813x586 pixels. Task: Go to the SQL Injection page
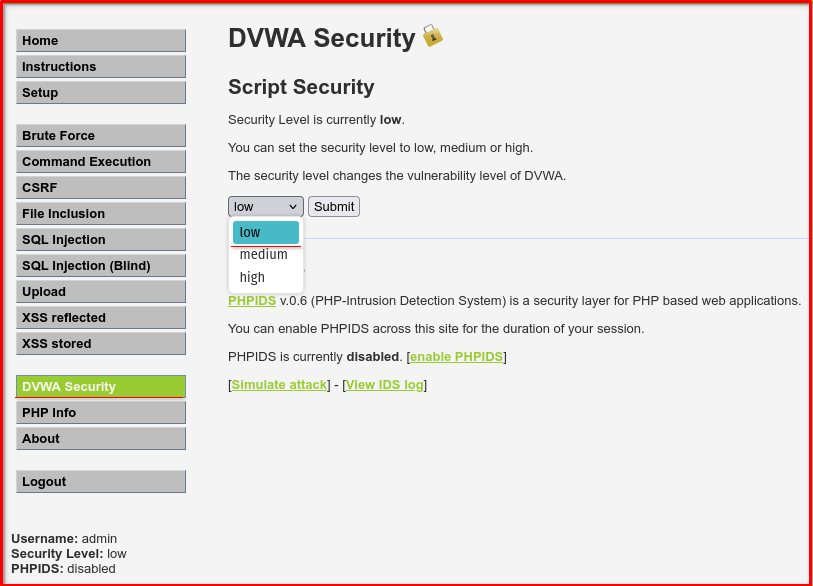[101, 239]
